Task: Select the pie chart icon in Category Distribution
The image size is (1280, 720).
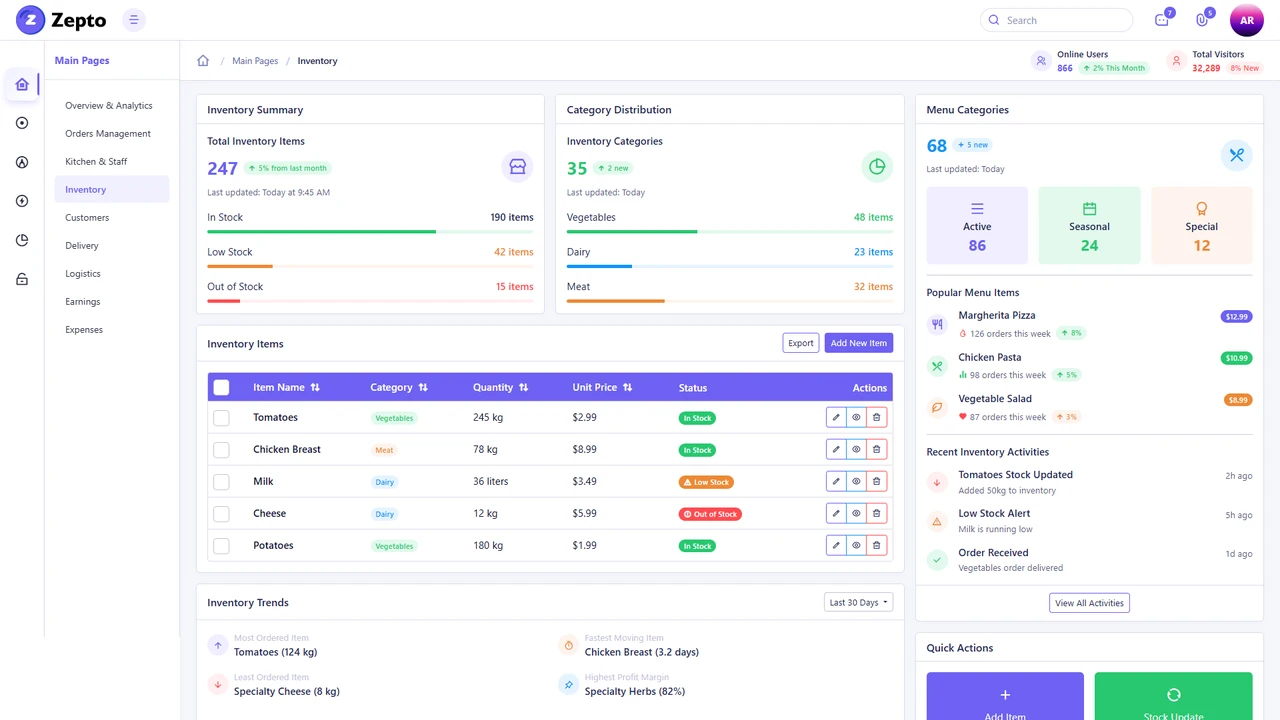Action: pos(877,167)
